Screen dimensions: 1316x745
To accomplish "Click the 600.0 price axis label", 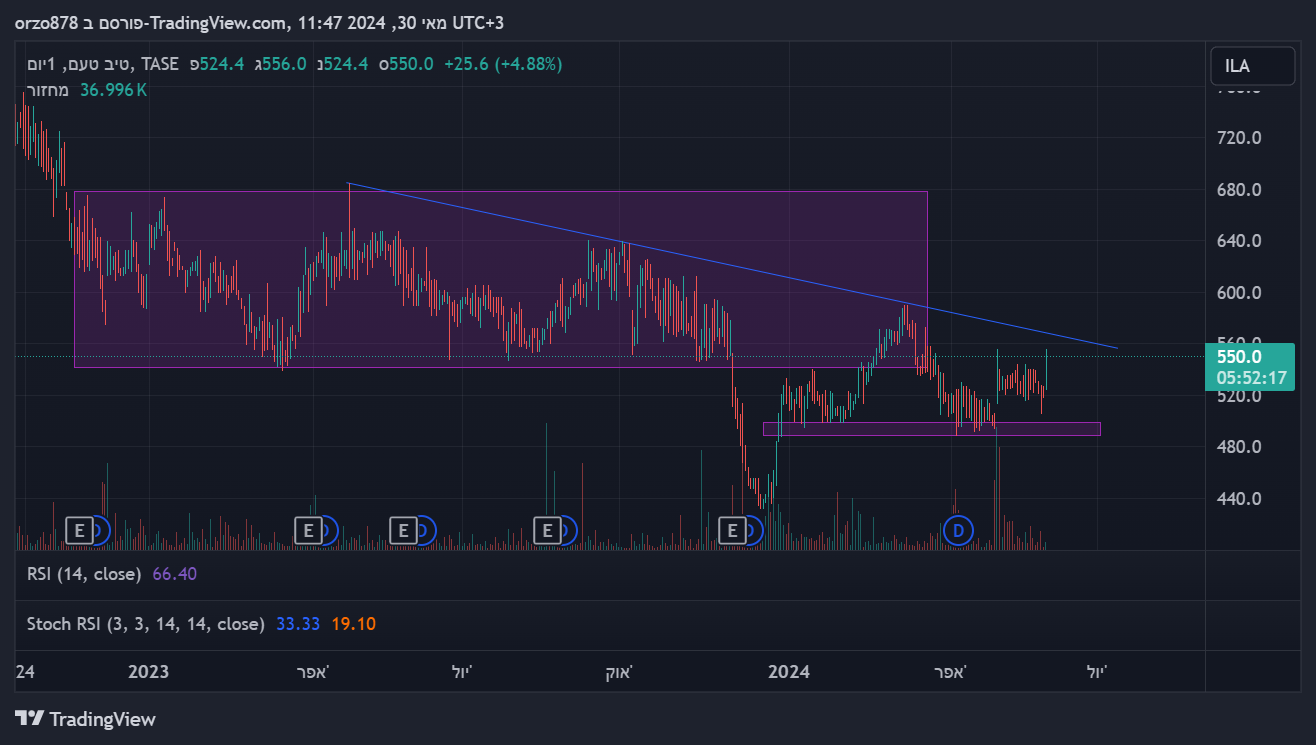I will (x=1239, y=293).
